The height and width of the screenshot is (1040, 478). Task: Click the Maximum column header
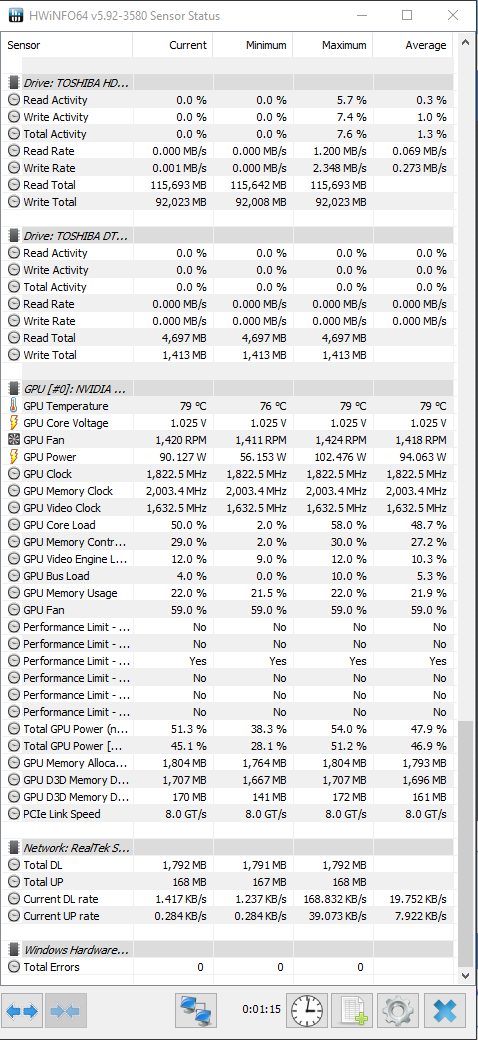(x=332, y=45)
